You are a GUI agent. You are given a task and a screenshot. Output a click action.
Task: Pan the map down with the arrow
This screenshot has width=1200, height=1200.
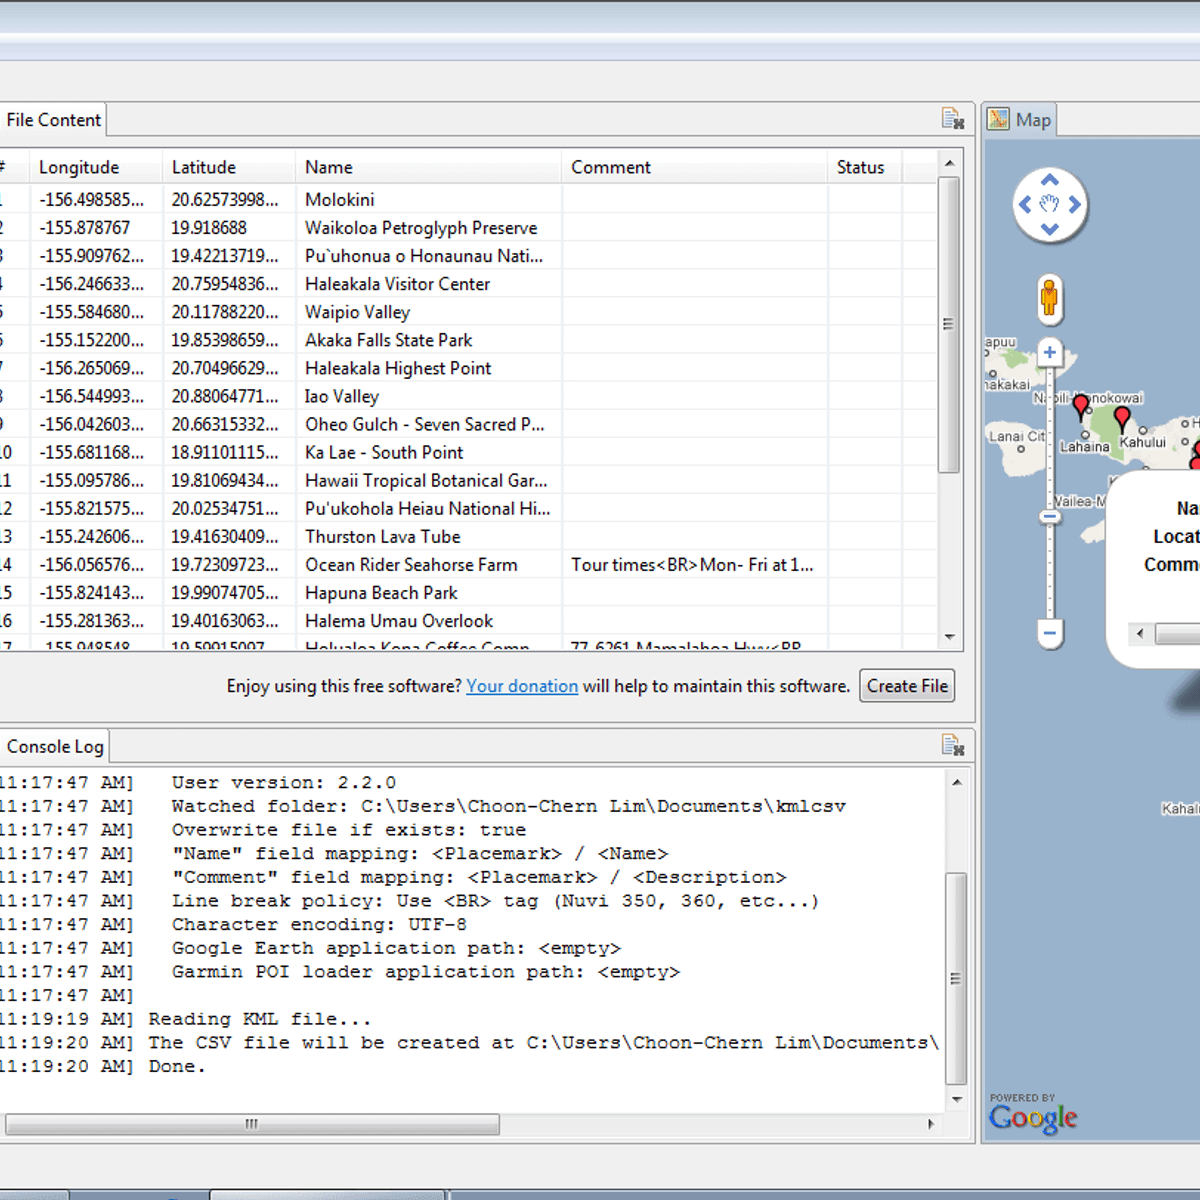point(1049,229)
